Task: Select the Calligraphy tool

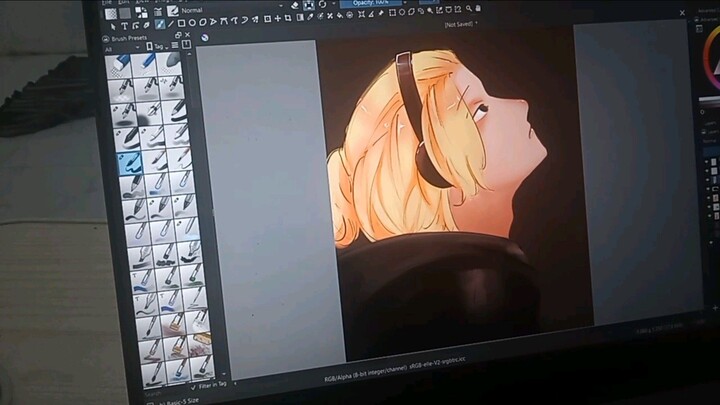Action: 146,25
